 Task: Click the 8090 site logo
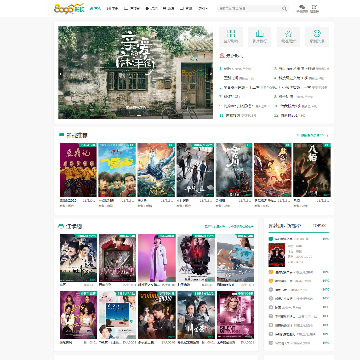point(69,8)
